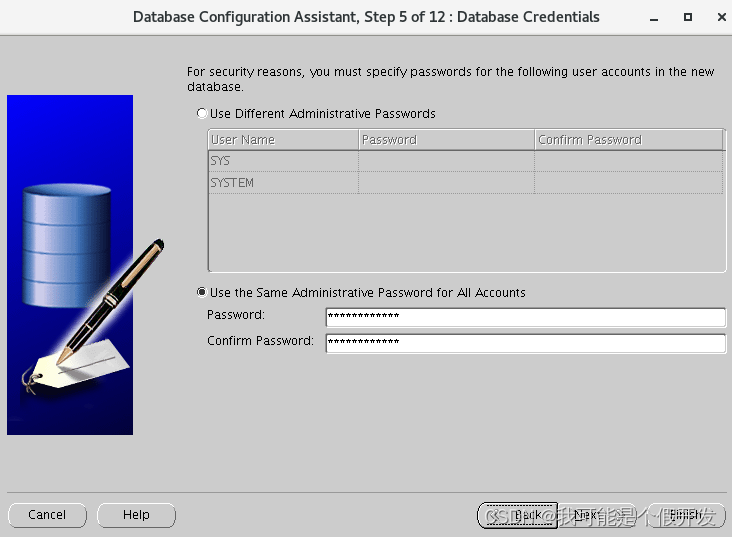Click the Confirm Password column header
The image size is (732, 537).
point(629,140)
